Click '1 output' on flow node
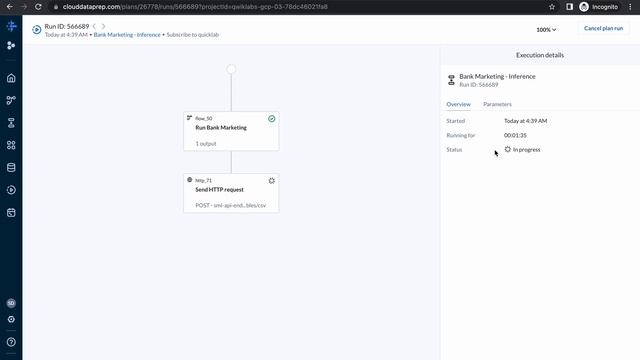Screen dimensions: 640x360 (206, 144)
